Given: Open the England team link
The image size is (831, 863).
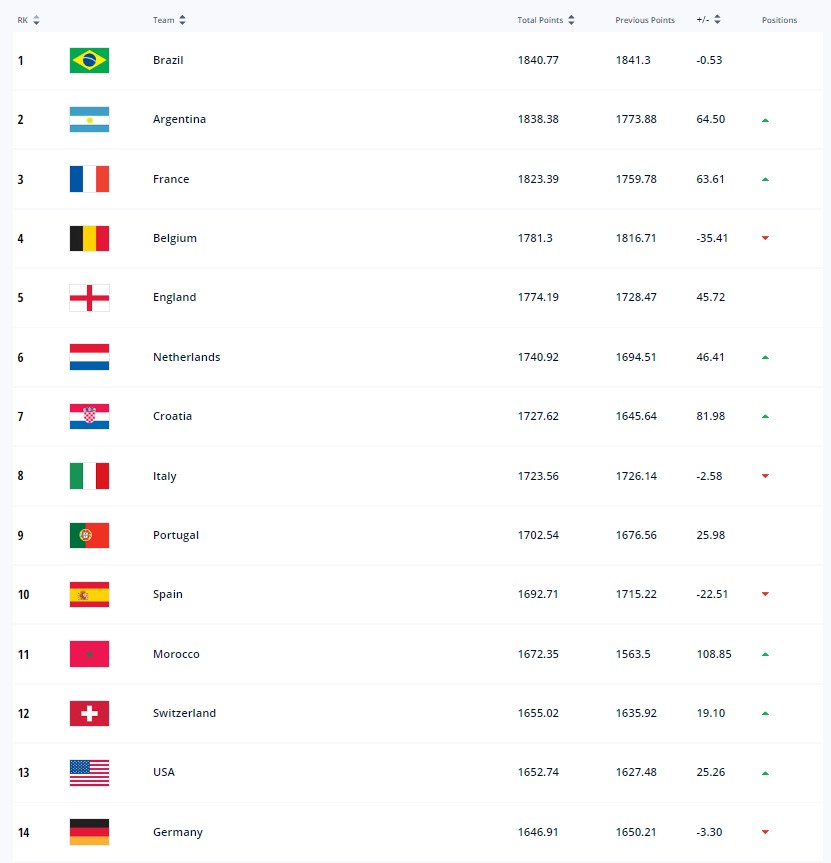Looking at the screenshot, I should point(174,297).
